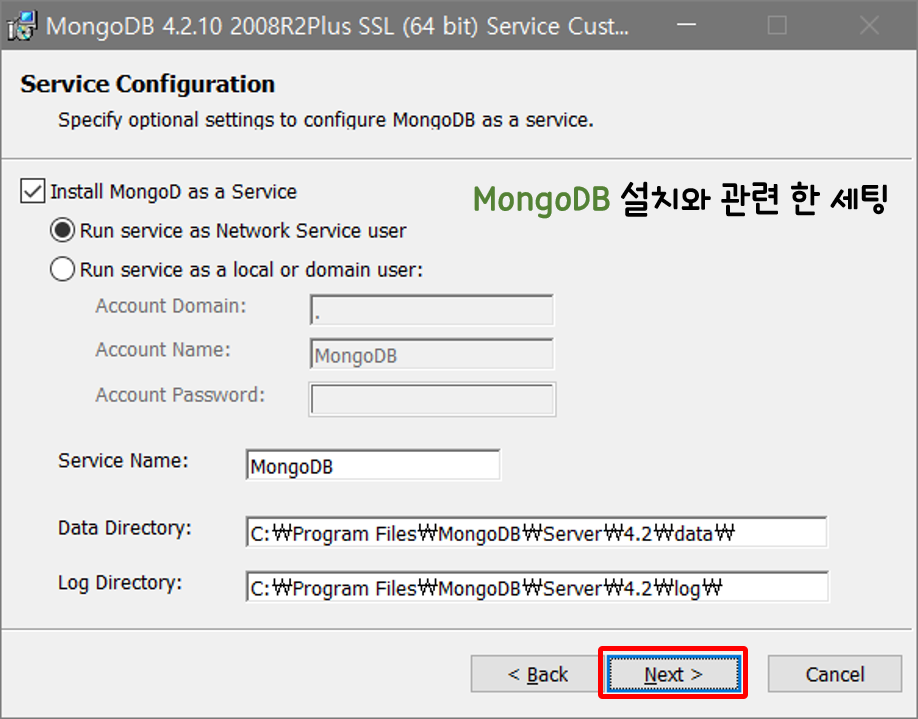Click the Data Directory label
The height and width of the screenshot is (719, 918).
(x=125, y=528)
